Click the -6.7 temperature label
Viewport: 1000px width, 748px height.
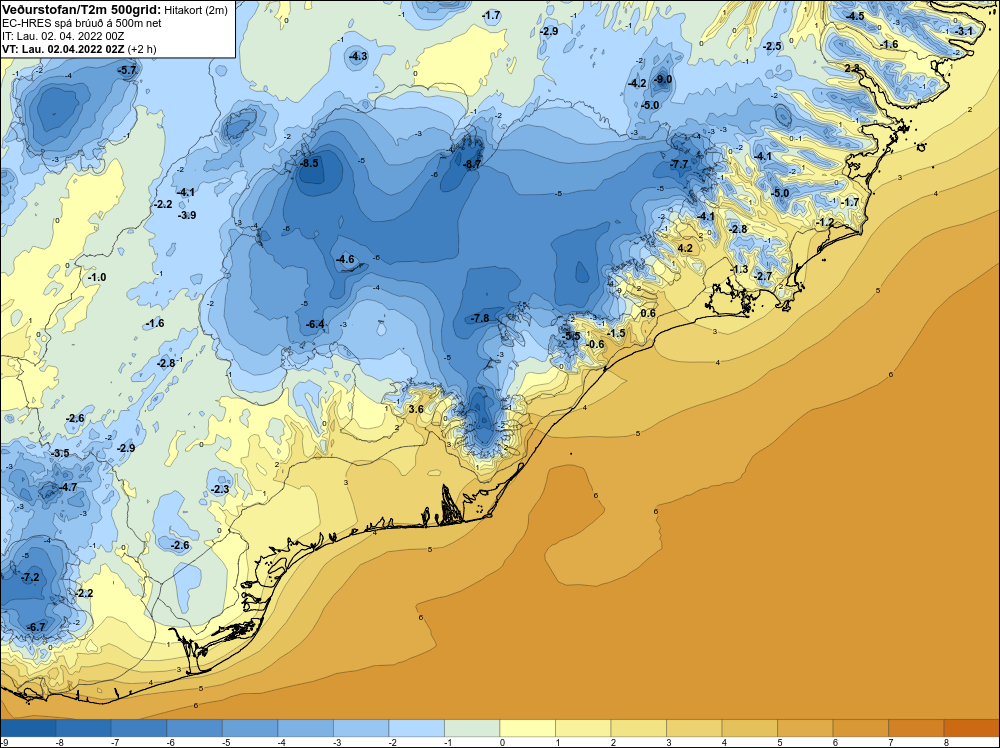(x=36, y=627)
